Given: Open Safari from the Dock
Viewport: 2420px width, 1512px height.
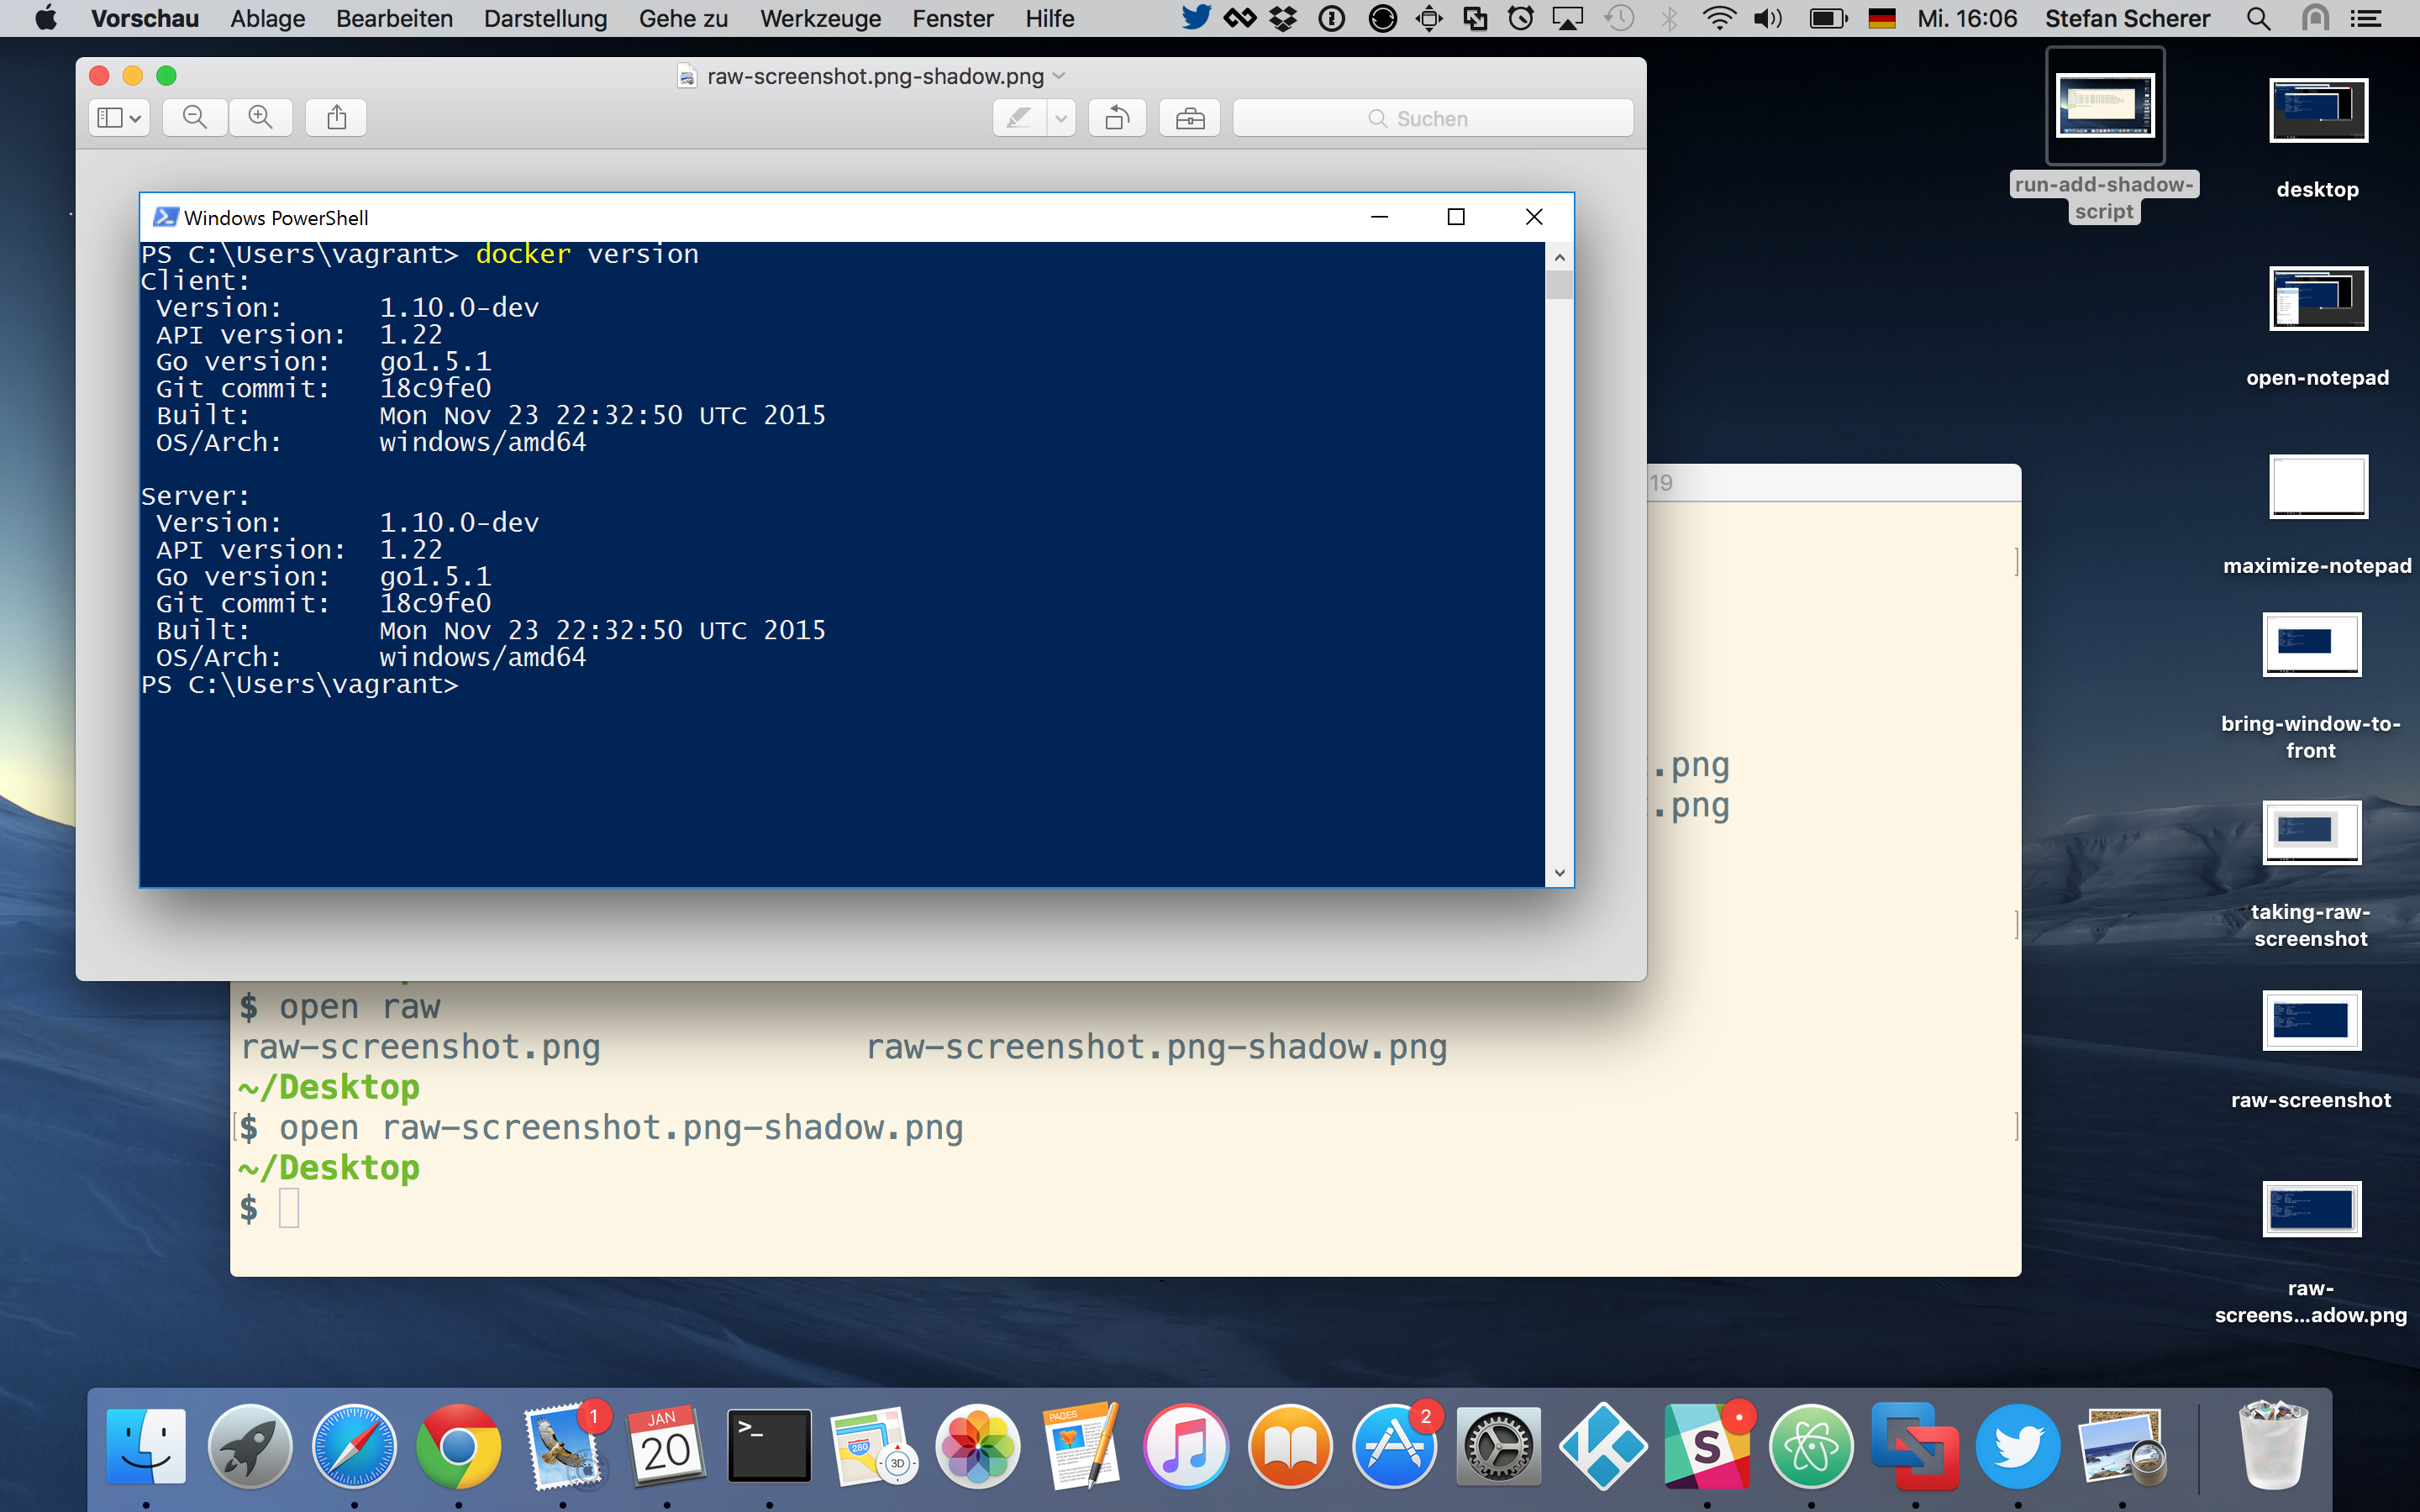Looking at the screenshot, I should click(x=354, y=1446).
